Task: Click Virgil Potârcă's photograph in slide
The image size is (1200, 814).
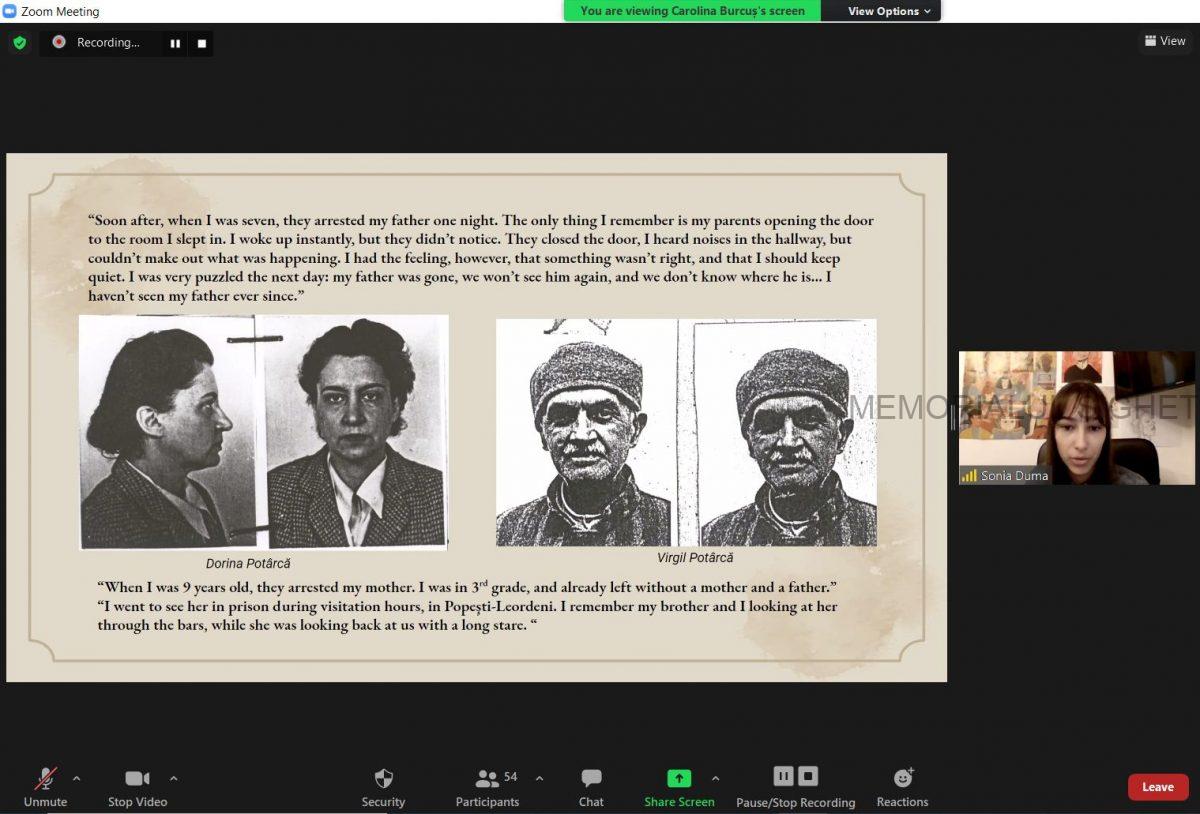Action: (x=686, y=432)
